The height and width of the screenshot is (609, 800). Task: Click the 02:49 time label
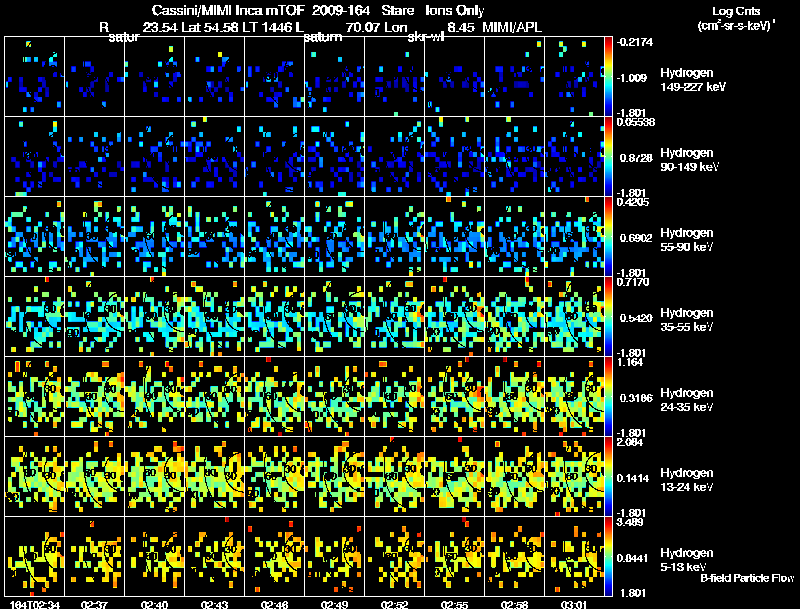[334, 605]
